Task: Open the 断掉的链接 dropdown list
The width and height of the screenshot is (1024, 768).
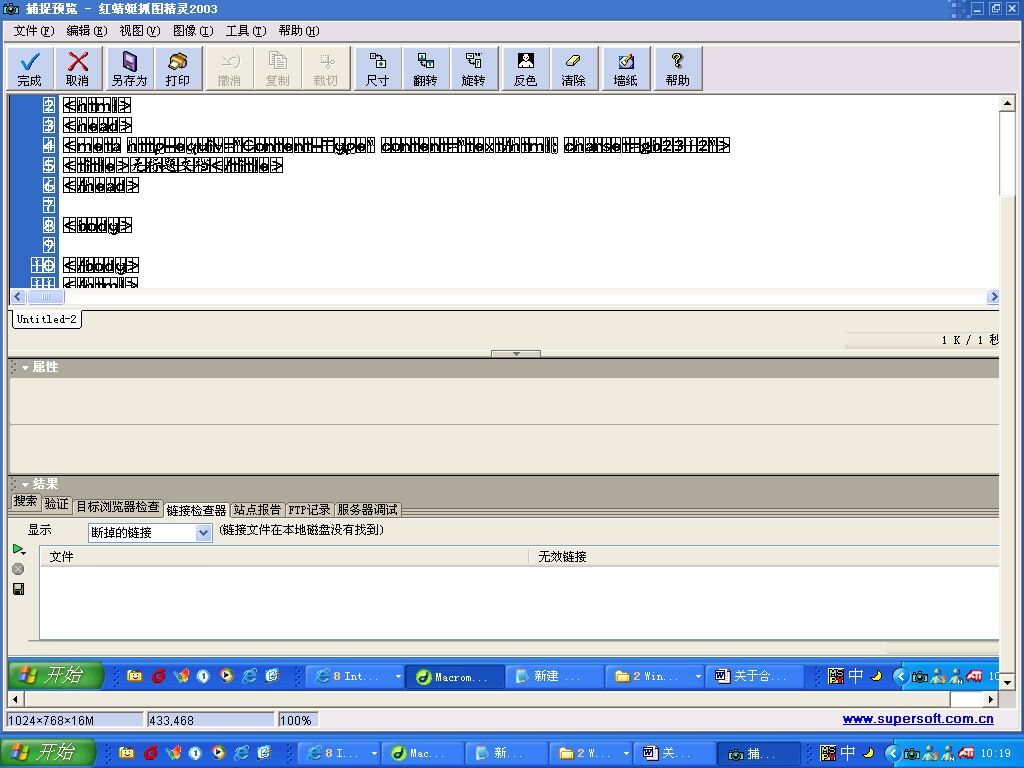Action: click(203, 533)
